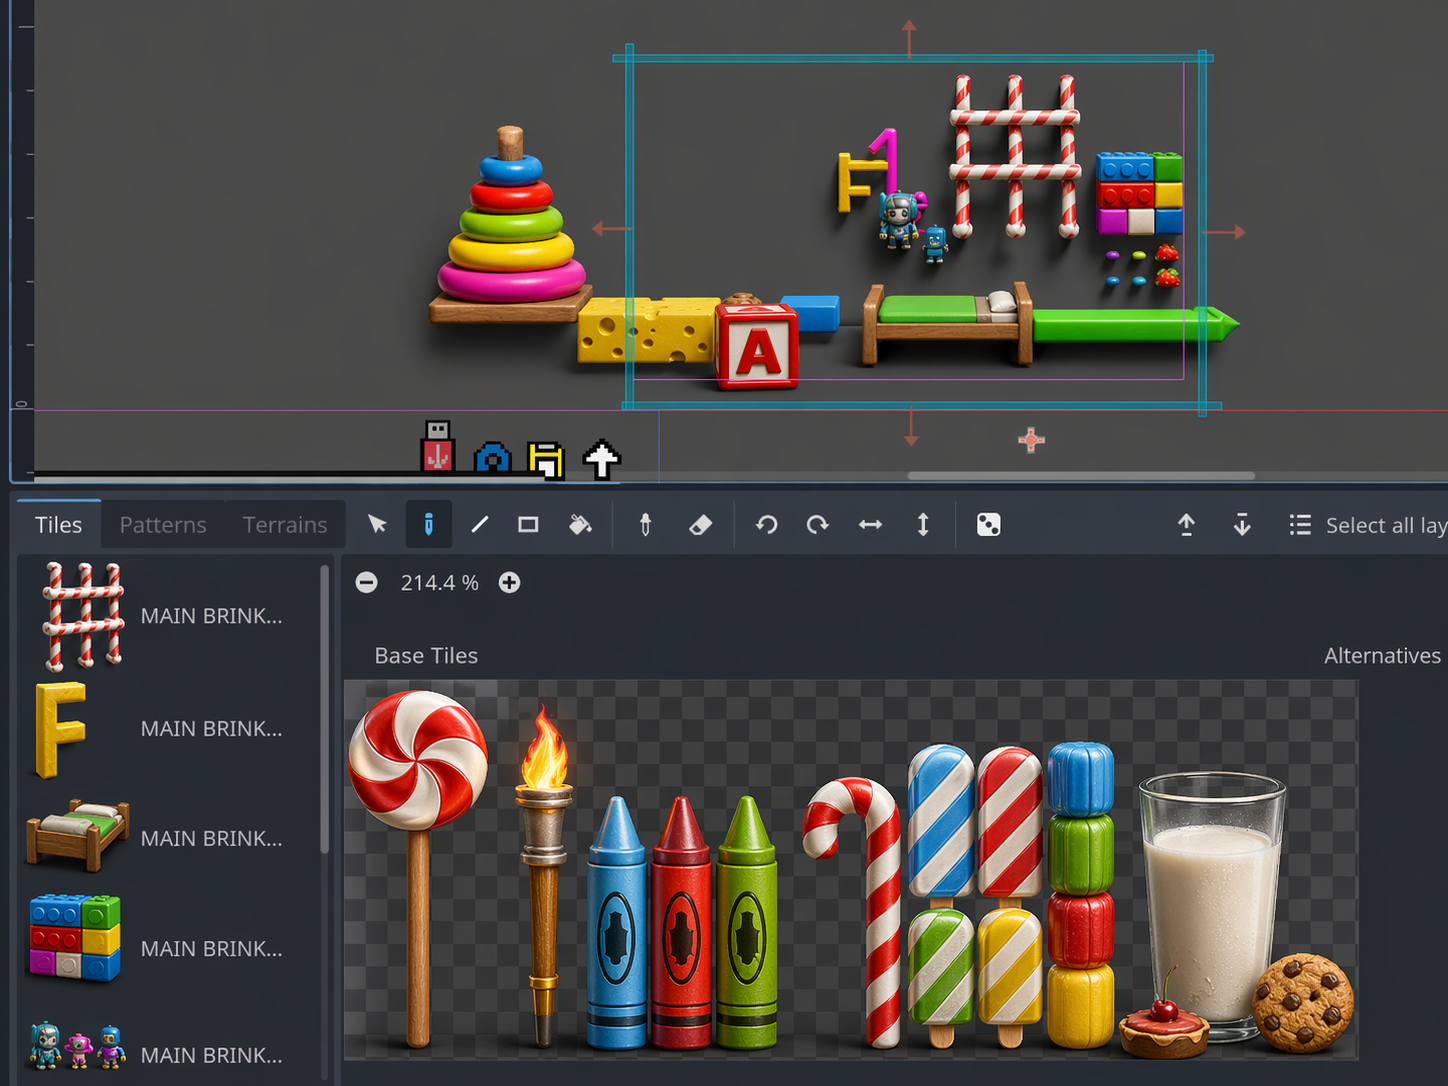Viewport: 1448px width, 1086px height.
Task: Activate the Paint pencil tool
Action: pyautogui.click(x=429, y=525)
